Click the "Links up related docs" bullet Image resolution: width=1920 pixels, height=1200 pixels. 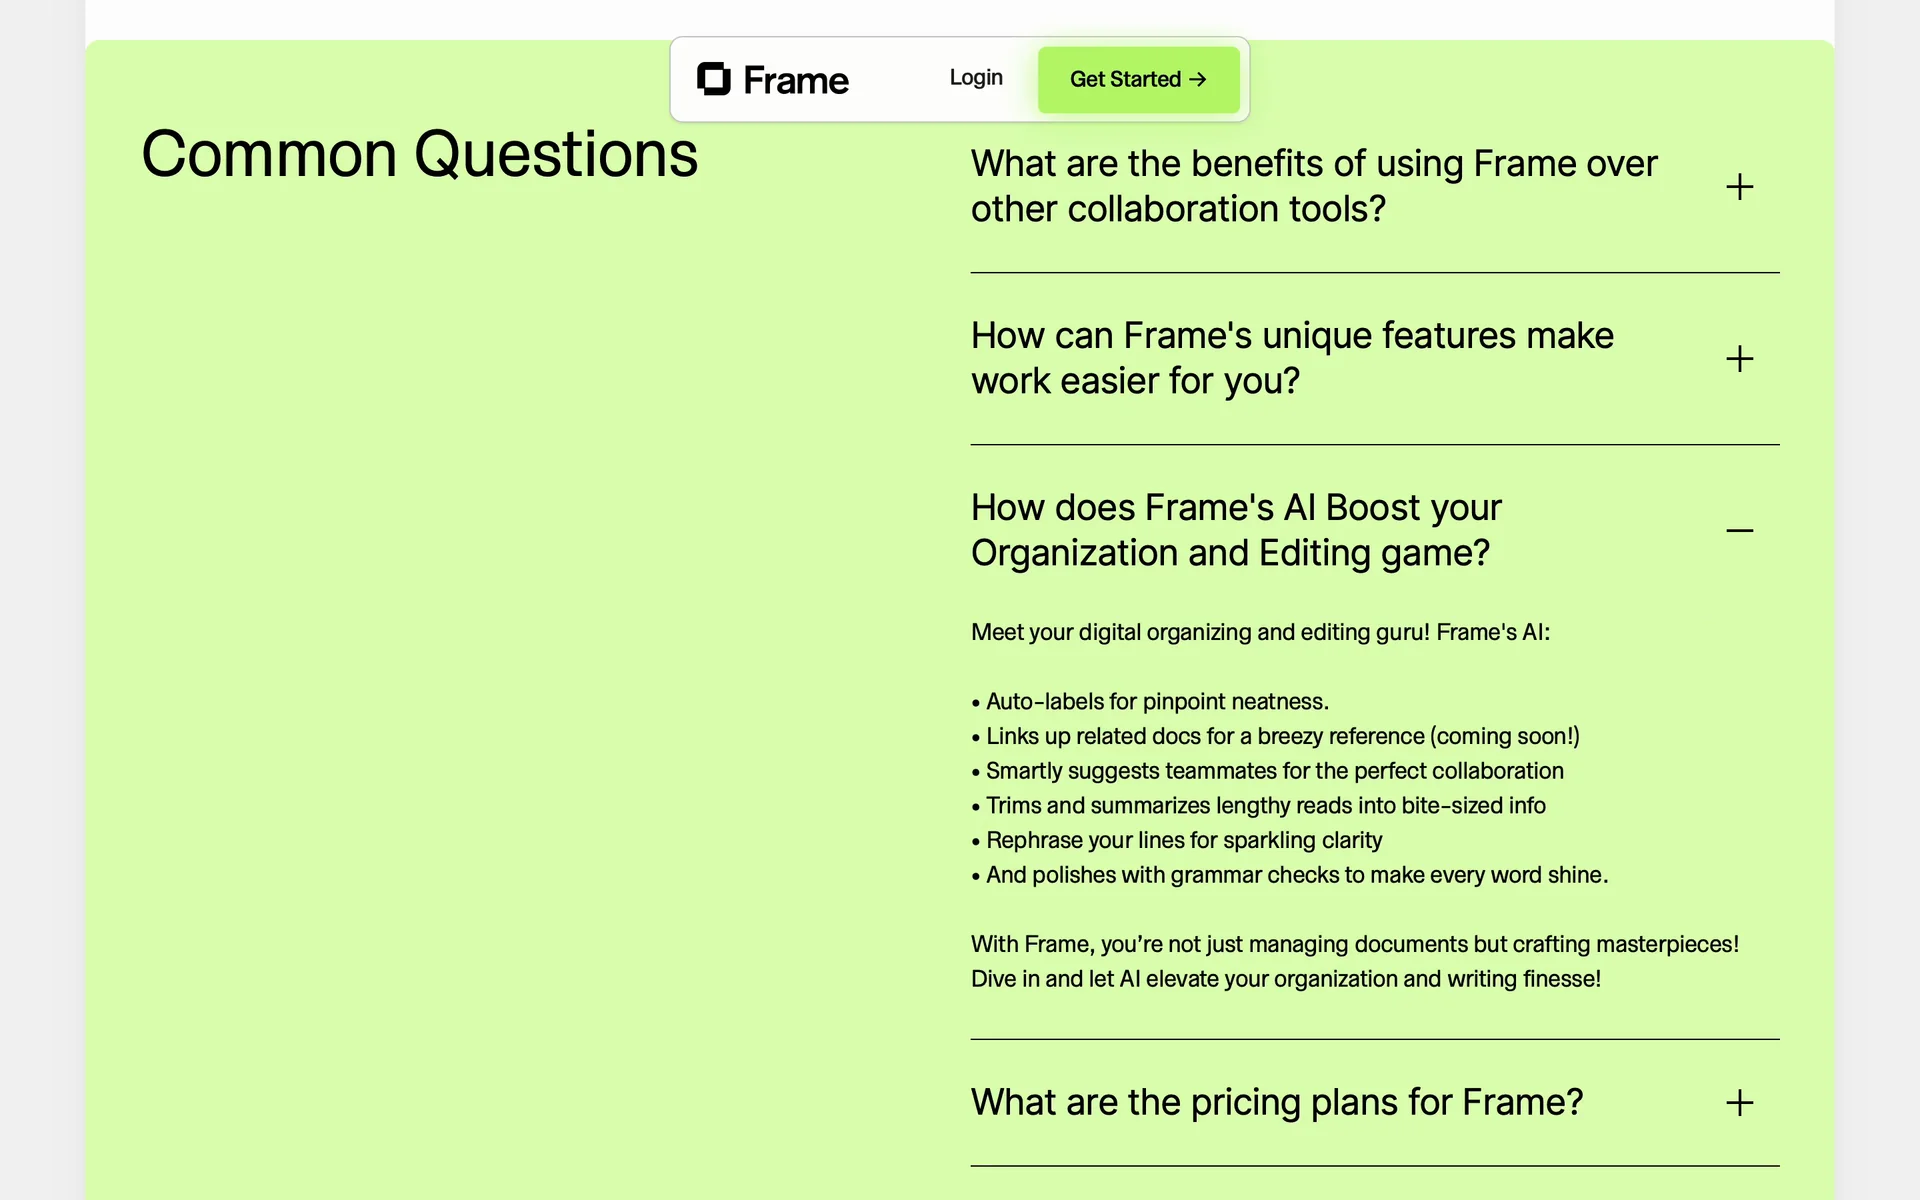pos(1282,737)
